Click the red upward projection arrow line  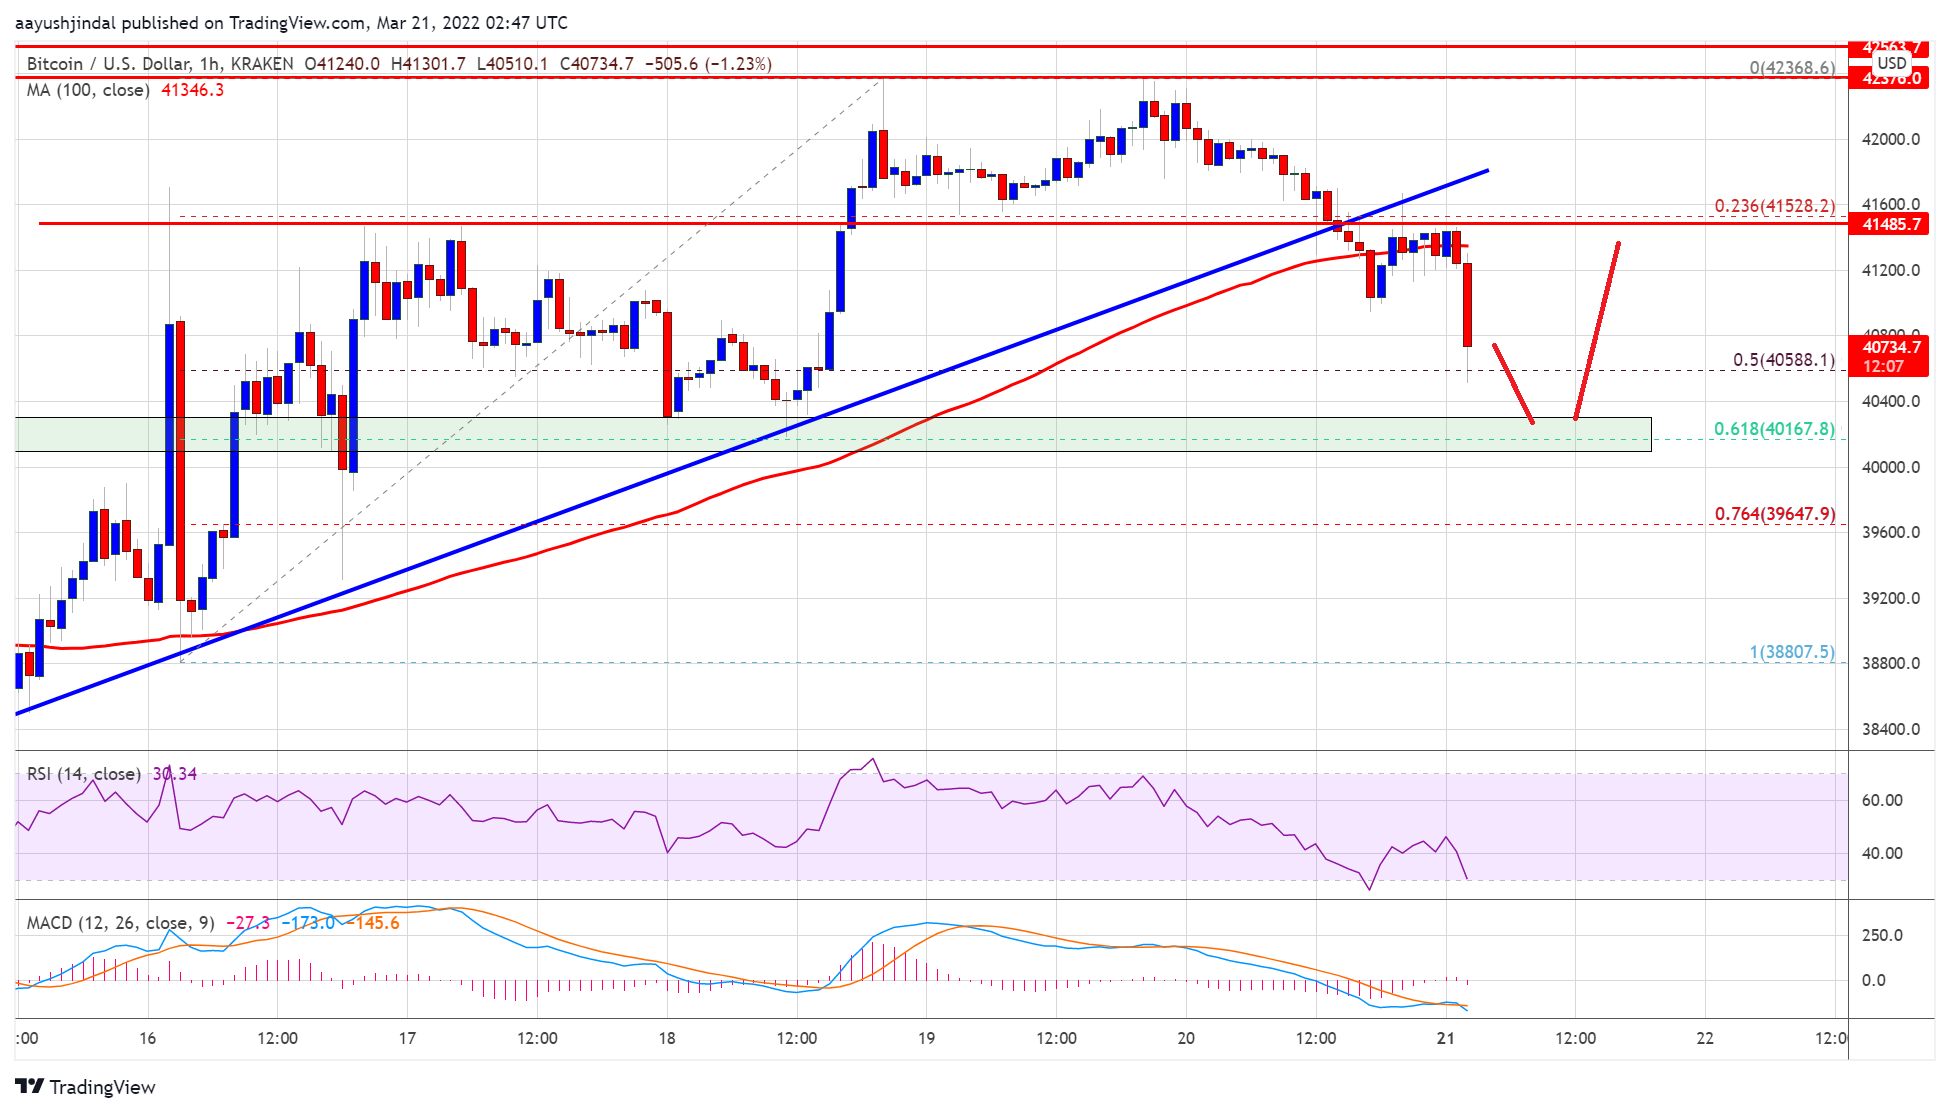1597,330
